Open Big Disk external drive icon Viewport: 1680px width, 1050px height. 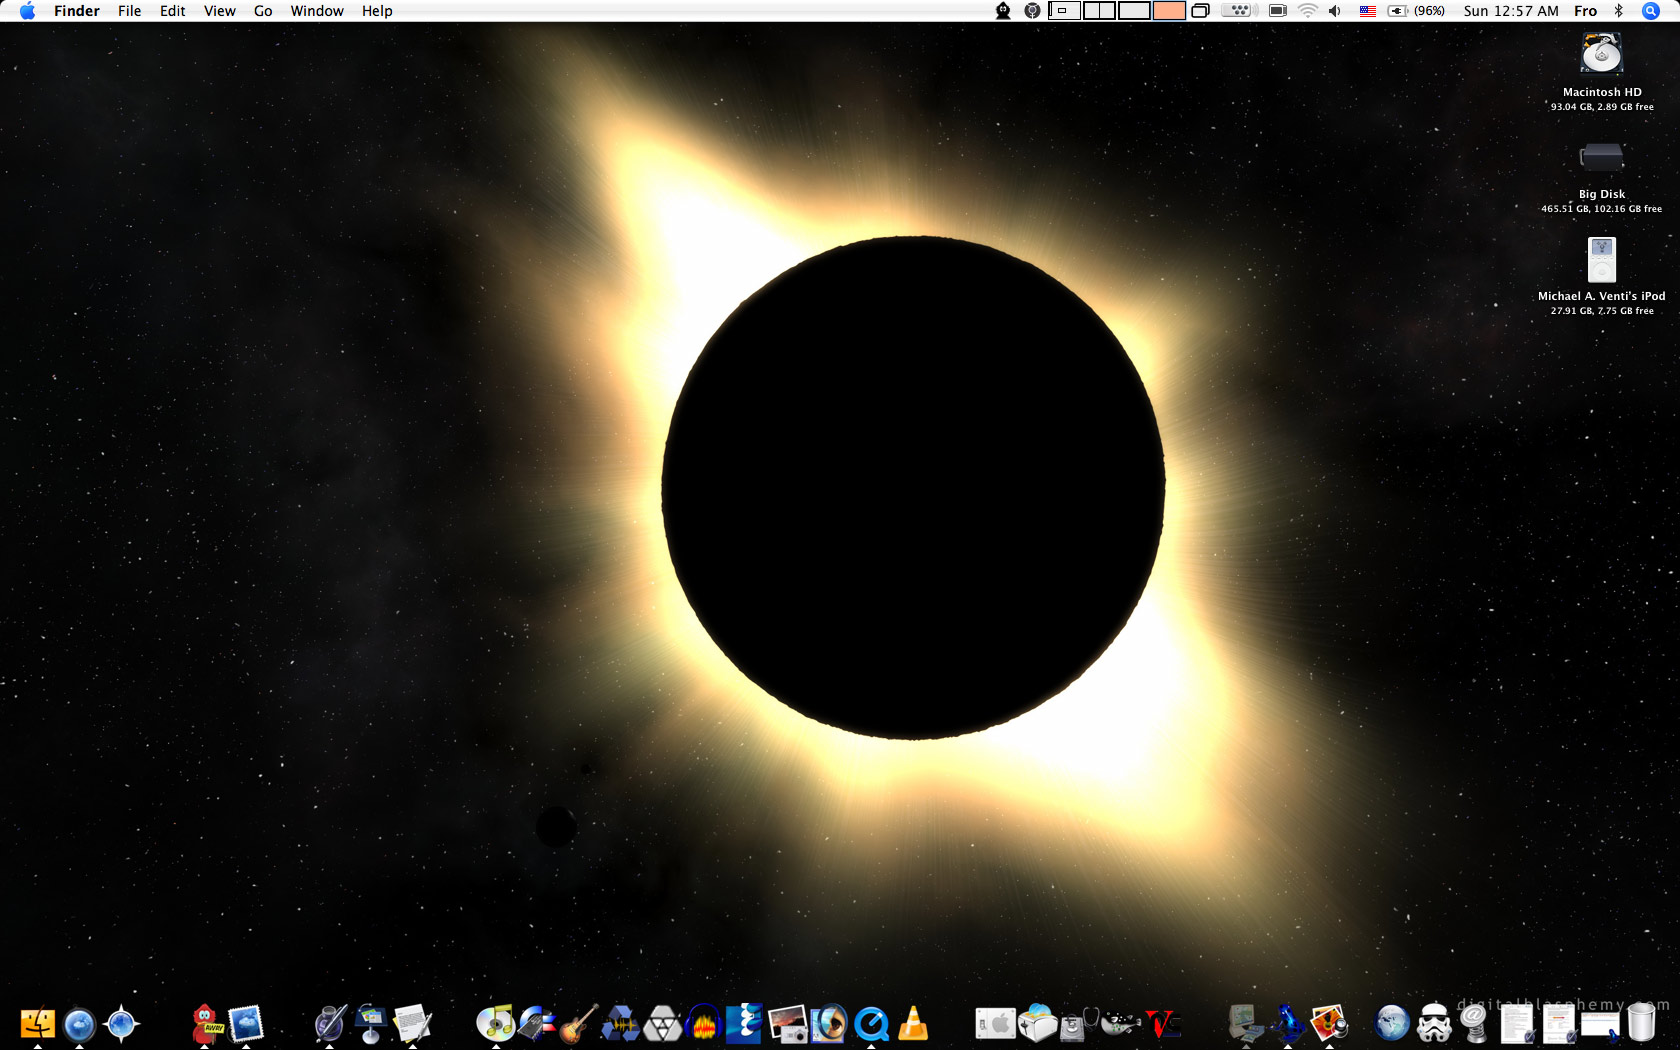1601,157
